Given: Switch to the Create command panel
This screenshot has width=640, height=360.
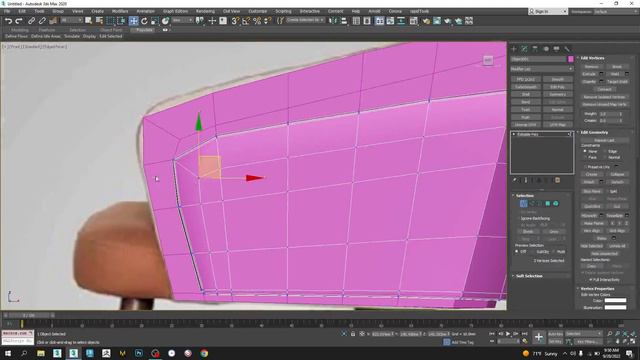Looking at the screenshot, I should tap(514, 49).
